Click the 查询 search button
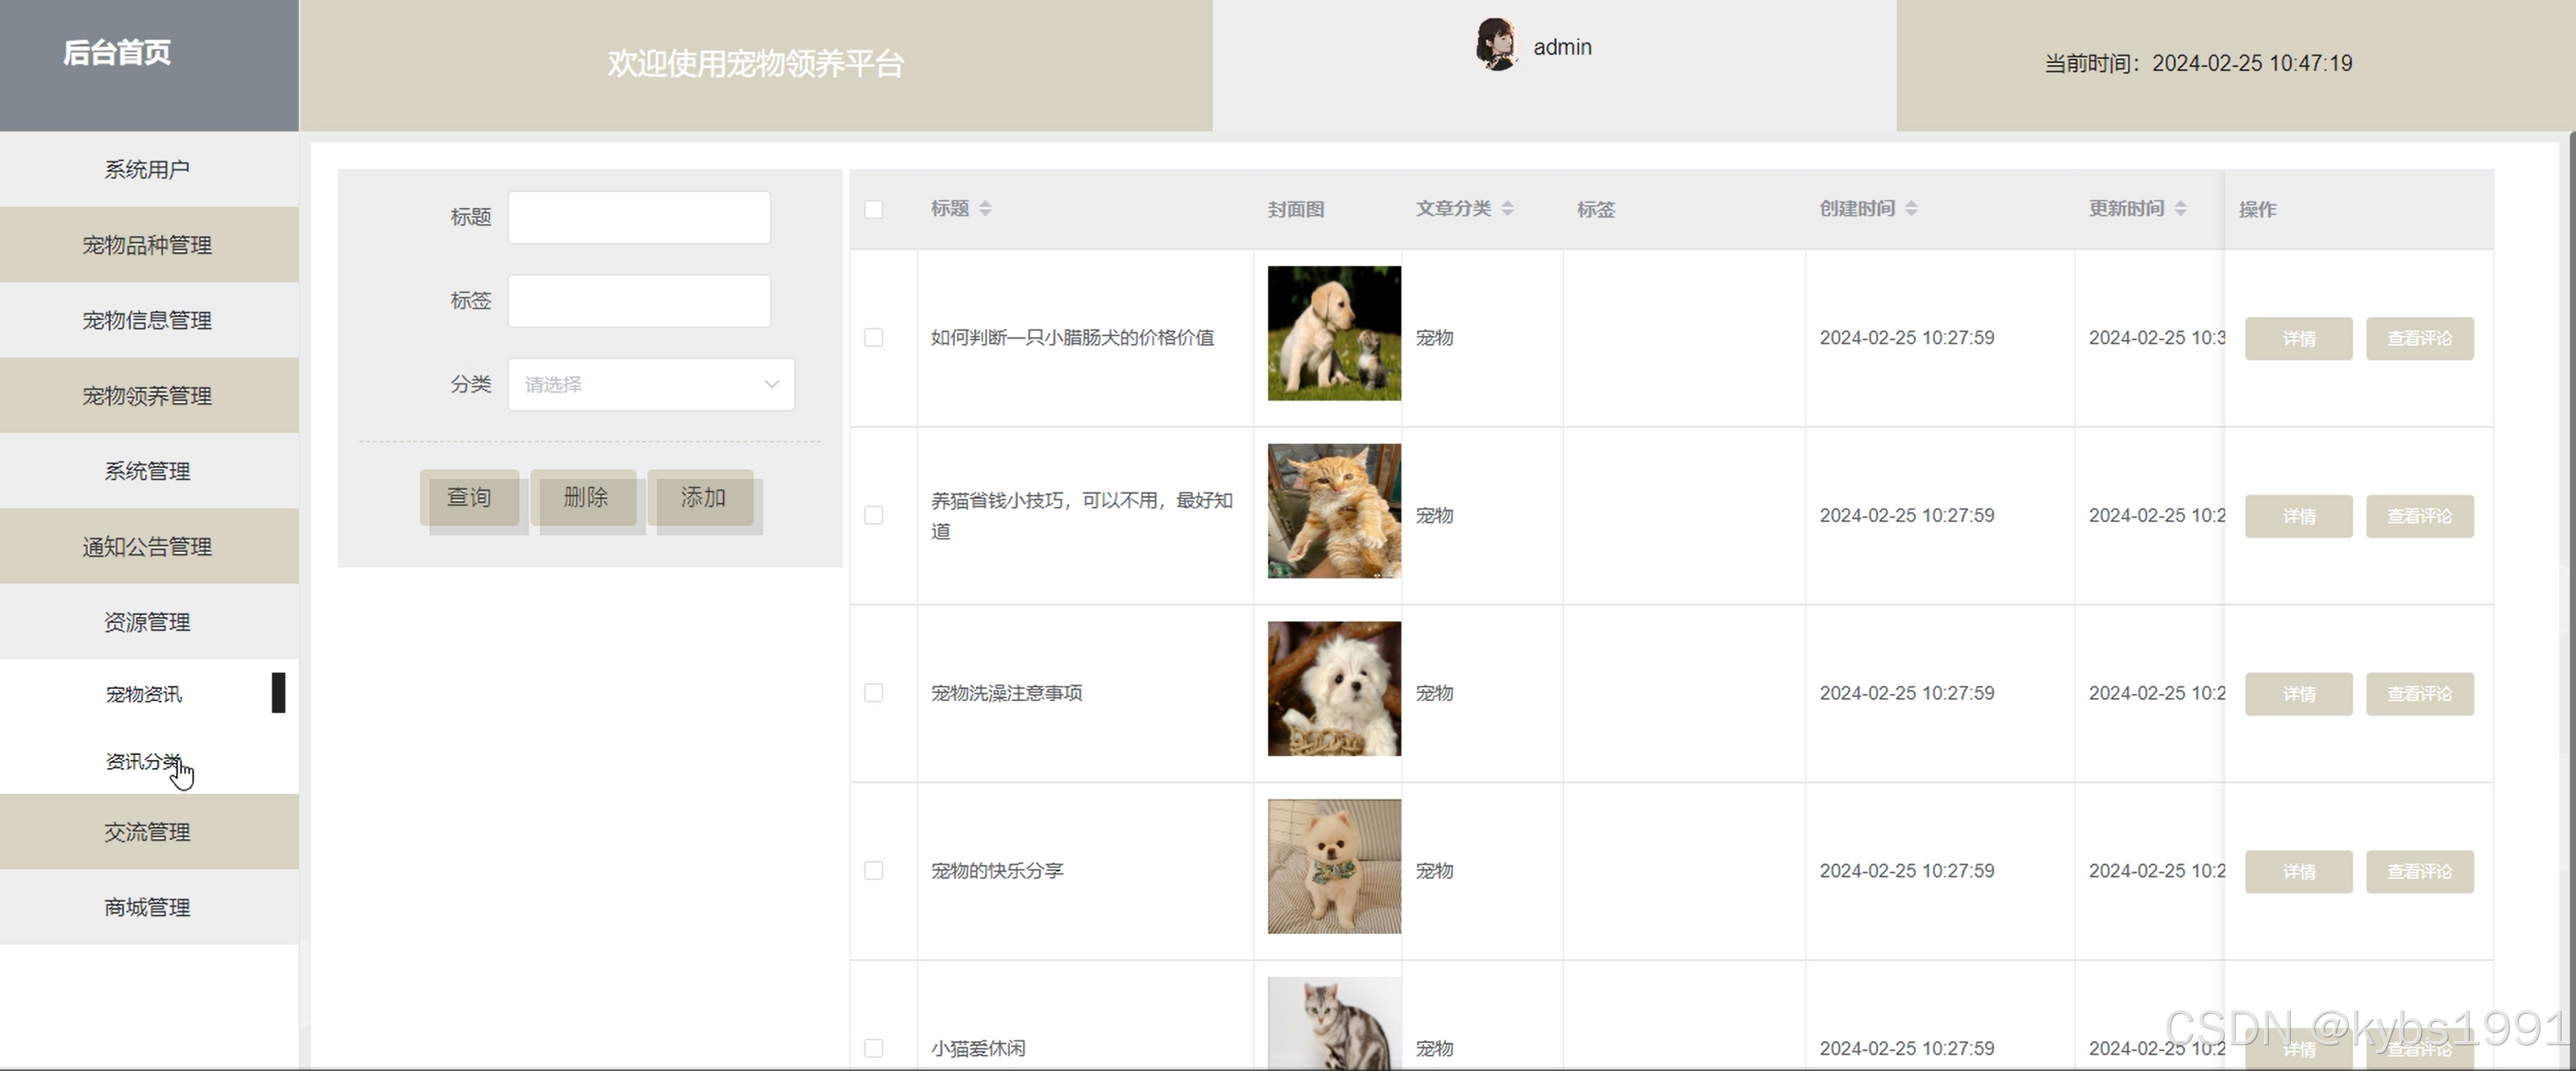Viewport: 2576px width, 1071px height. pos(469,497)
